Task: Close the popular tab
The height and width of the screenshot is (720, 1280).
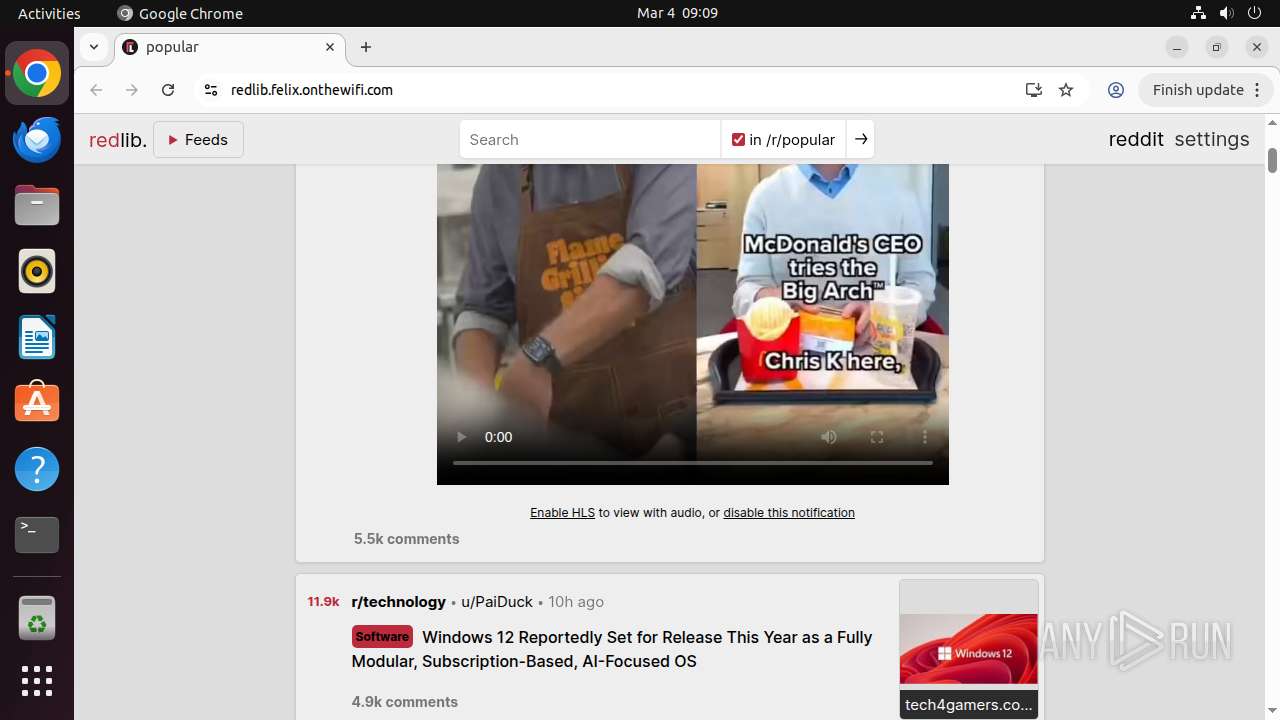Action: coord(330,47)
